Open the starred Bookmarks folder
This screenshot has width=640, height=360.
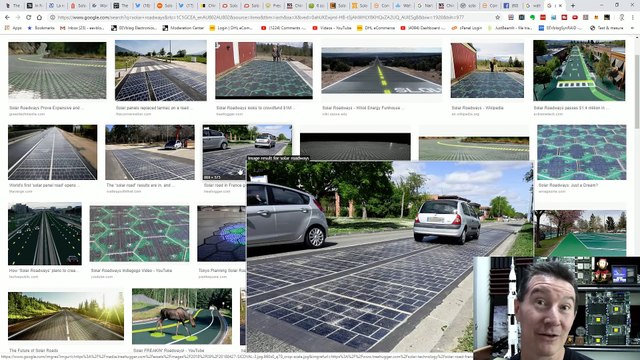[x=41, y=28]
